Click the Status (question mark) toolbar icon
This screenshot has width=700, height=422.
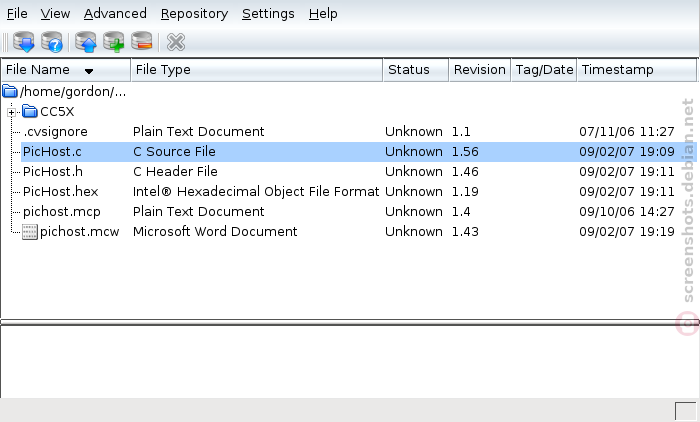click(52, 42)
